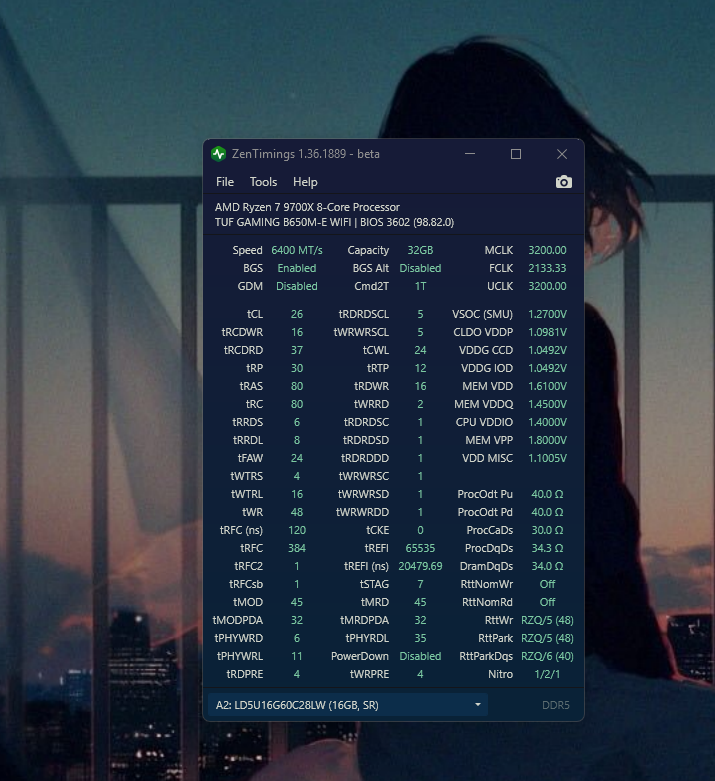Click the MEM VDD value 1.6100V

coord(547,386)
